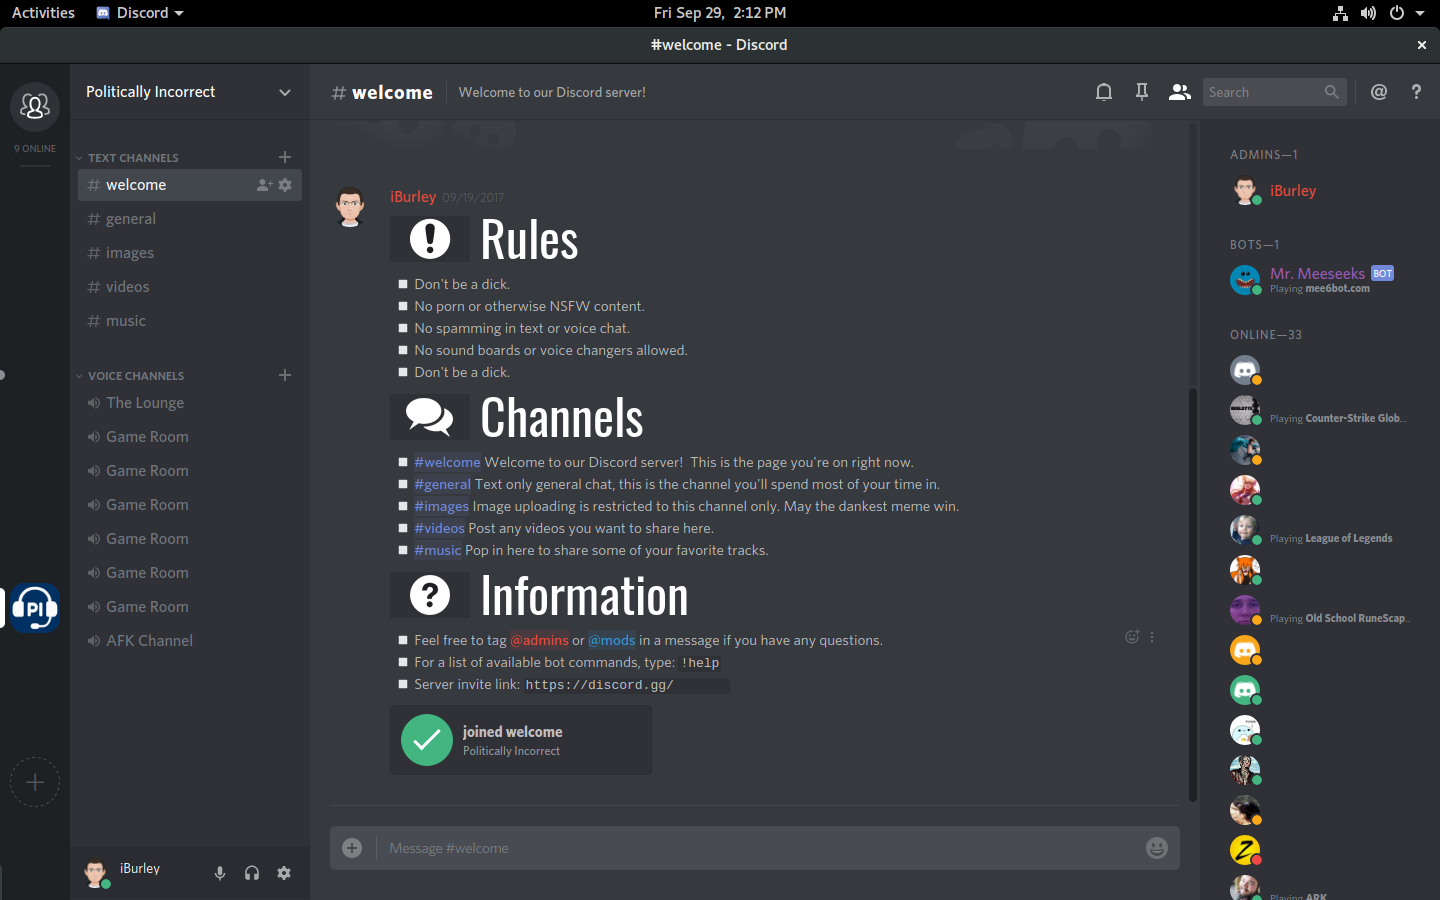This screenshot has height=900, width=1440.
Task: Open the Discord app menu in top bar
Action: click(140, 13)
